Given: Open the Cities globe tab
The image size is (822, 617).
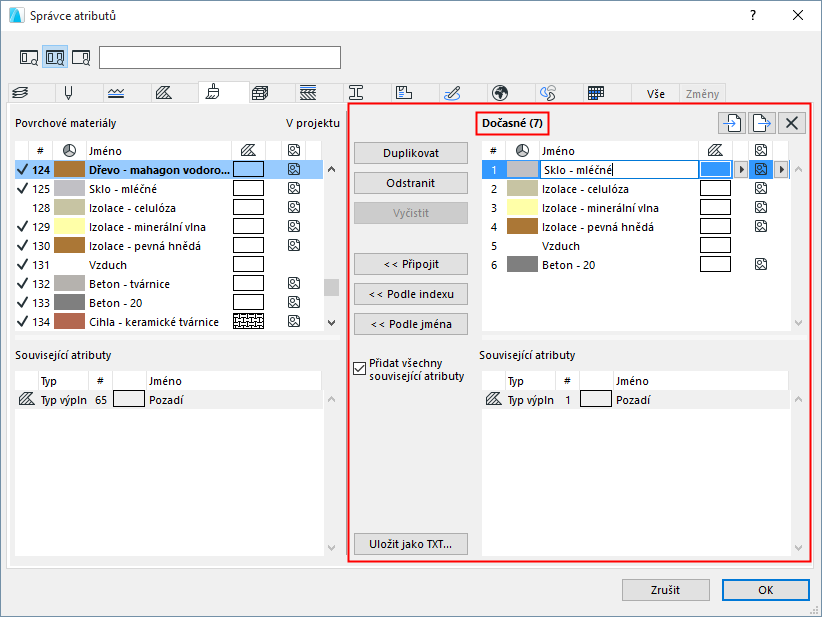Looking at the screenshot, I should tap(500, 93).
